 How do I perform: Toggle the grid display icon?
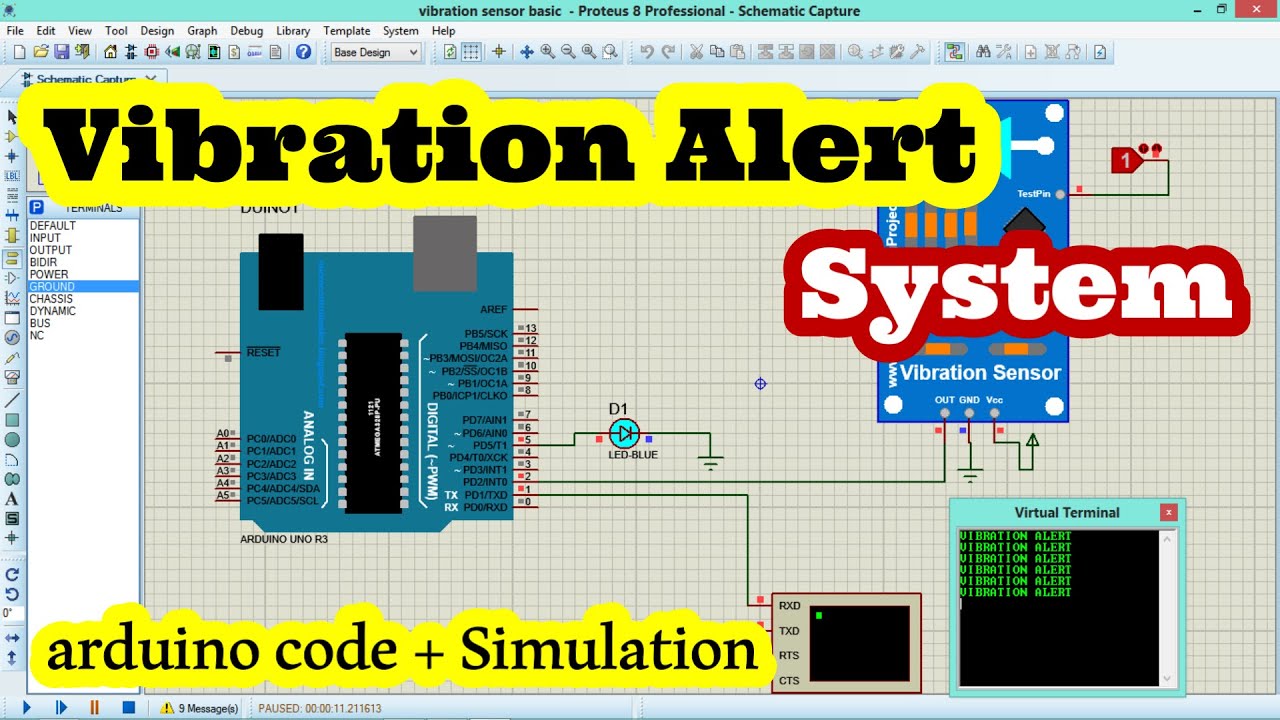coord(471,52)
